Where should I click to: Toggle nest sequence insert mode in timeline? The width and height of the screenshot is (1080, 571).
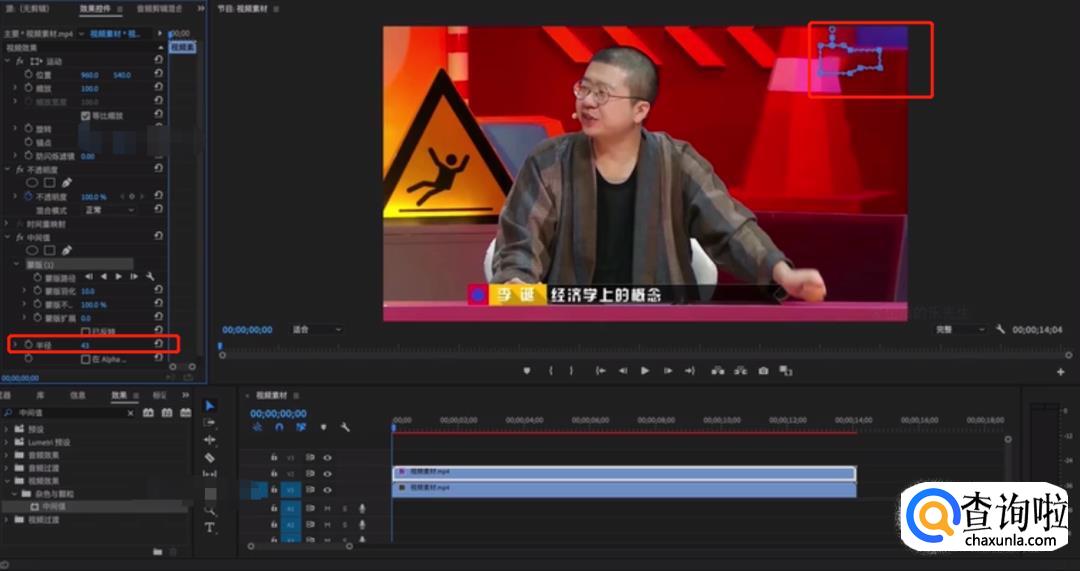(x=257, y=427)
